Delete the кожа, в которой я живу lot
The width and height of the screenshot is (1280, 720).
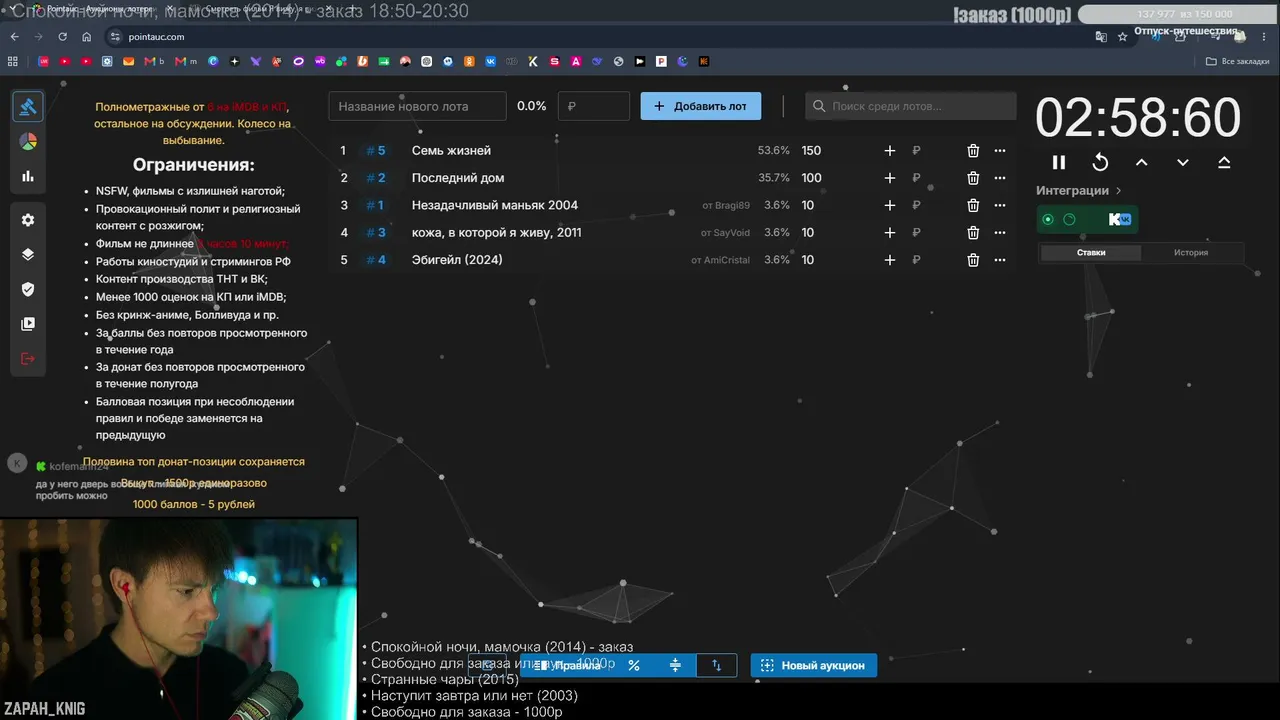[973, 233]
